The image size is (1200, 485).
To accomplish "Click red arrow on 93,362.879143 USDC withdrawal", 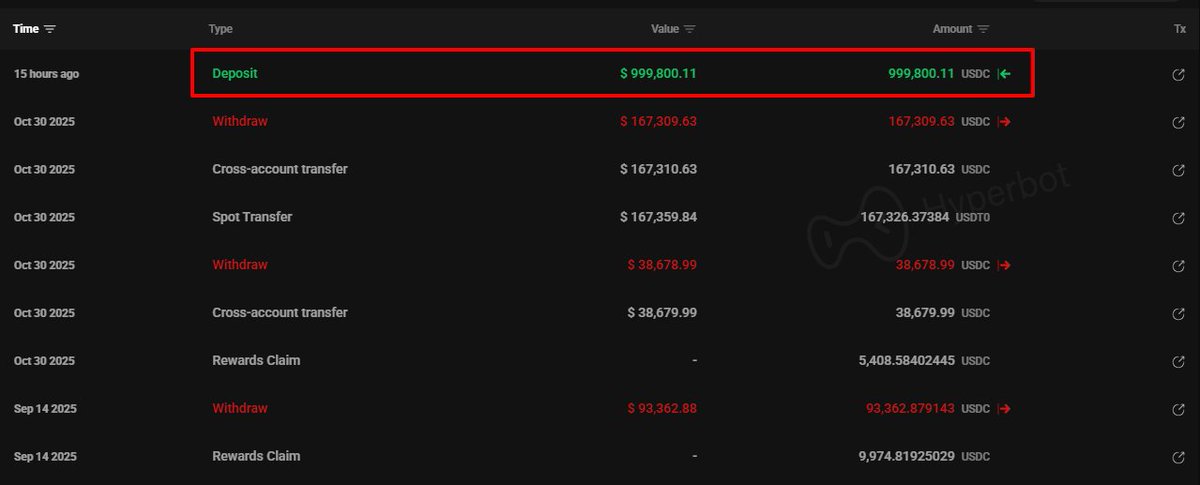I will click(1005, 409).
